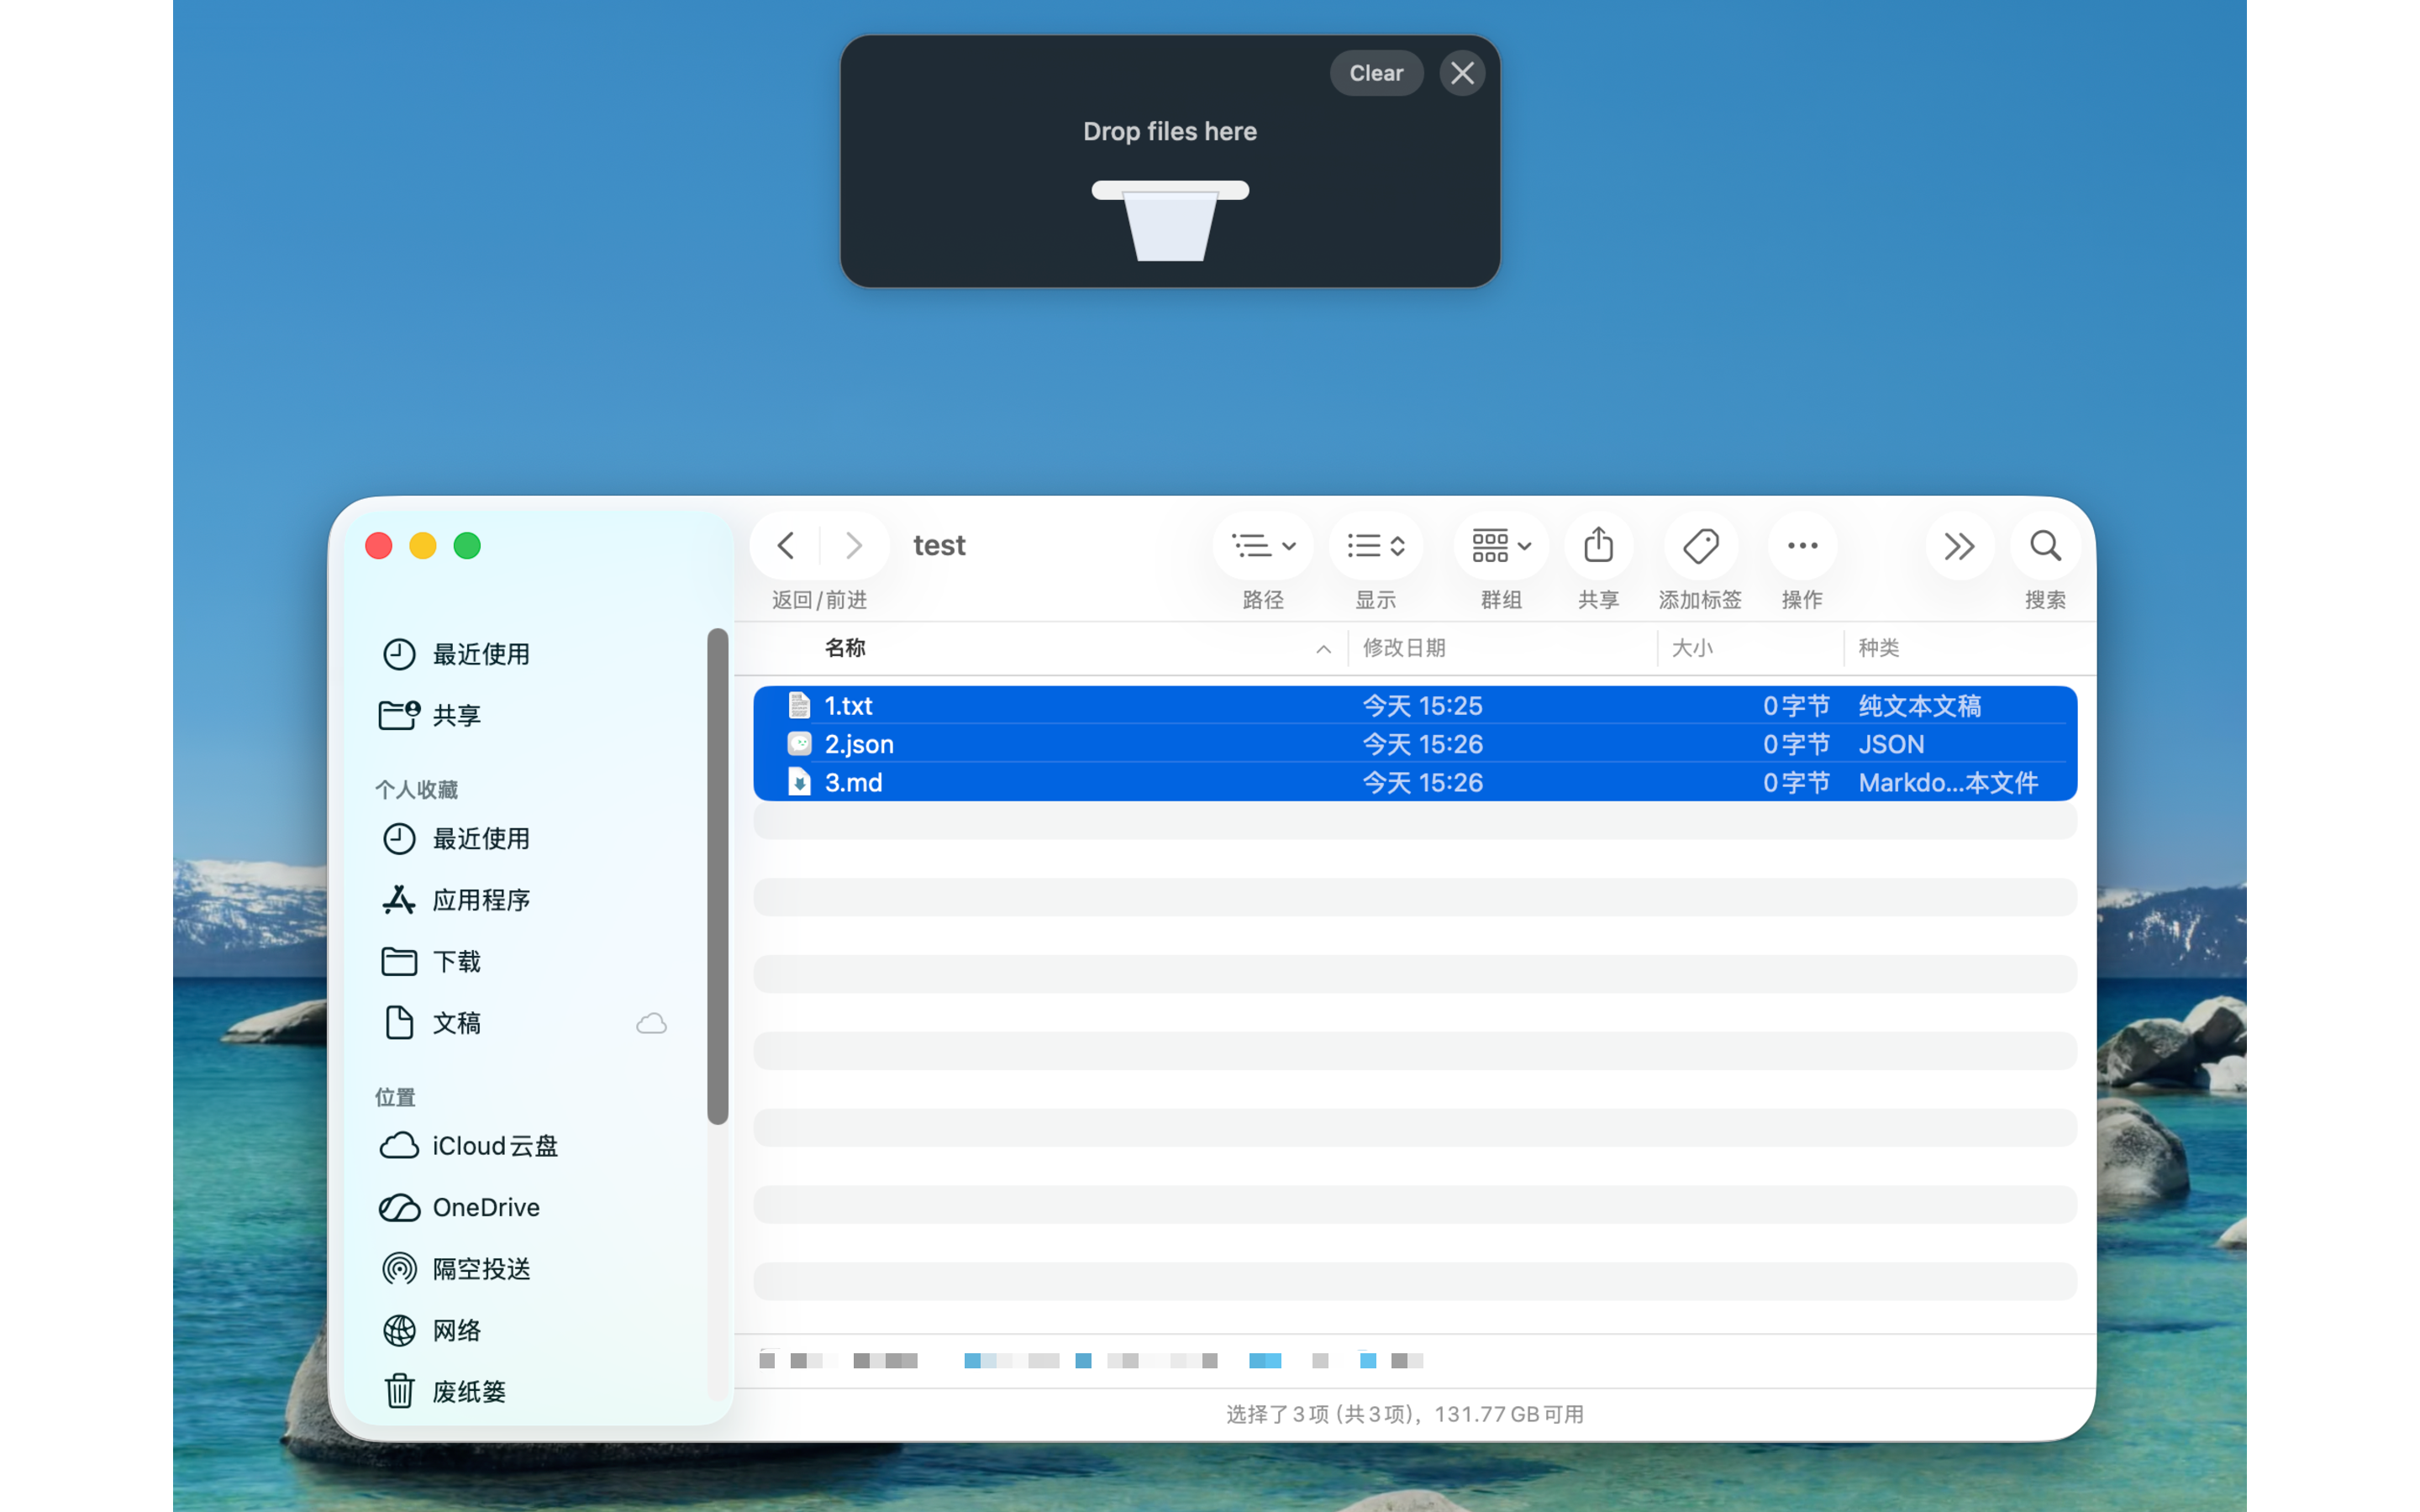Click the test folder title

(x=939, y=546)
